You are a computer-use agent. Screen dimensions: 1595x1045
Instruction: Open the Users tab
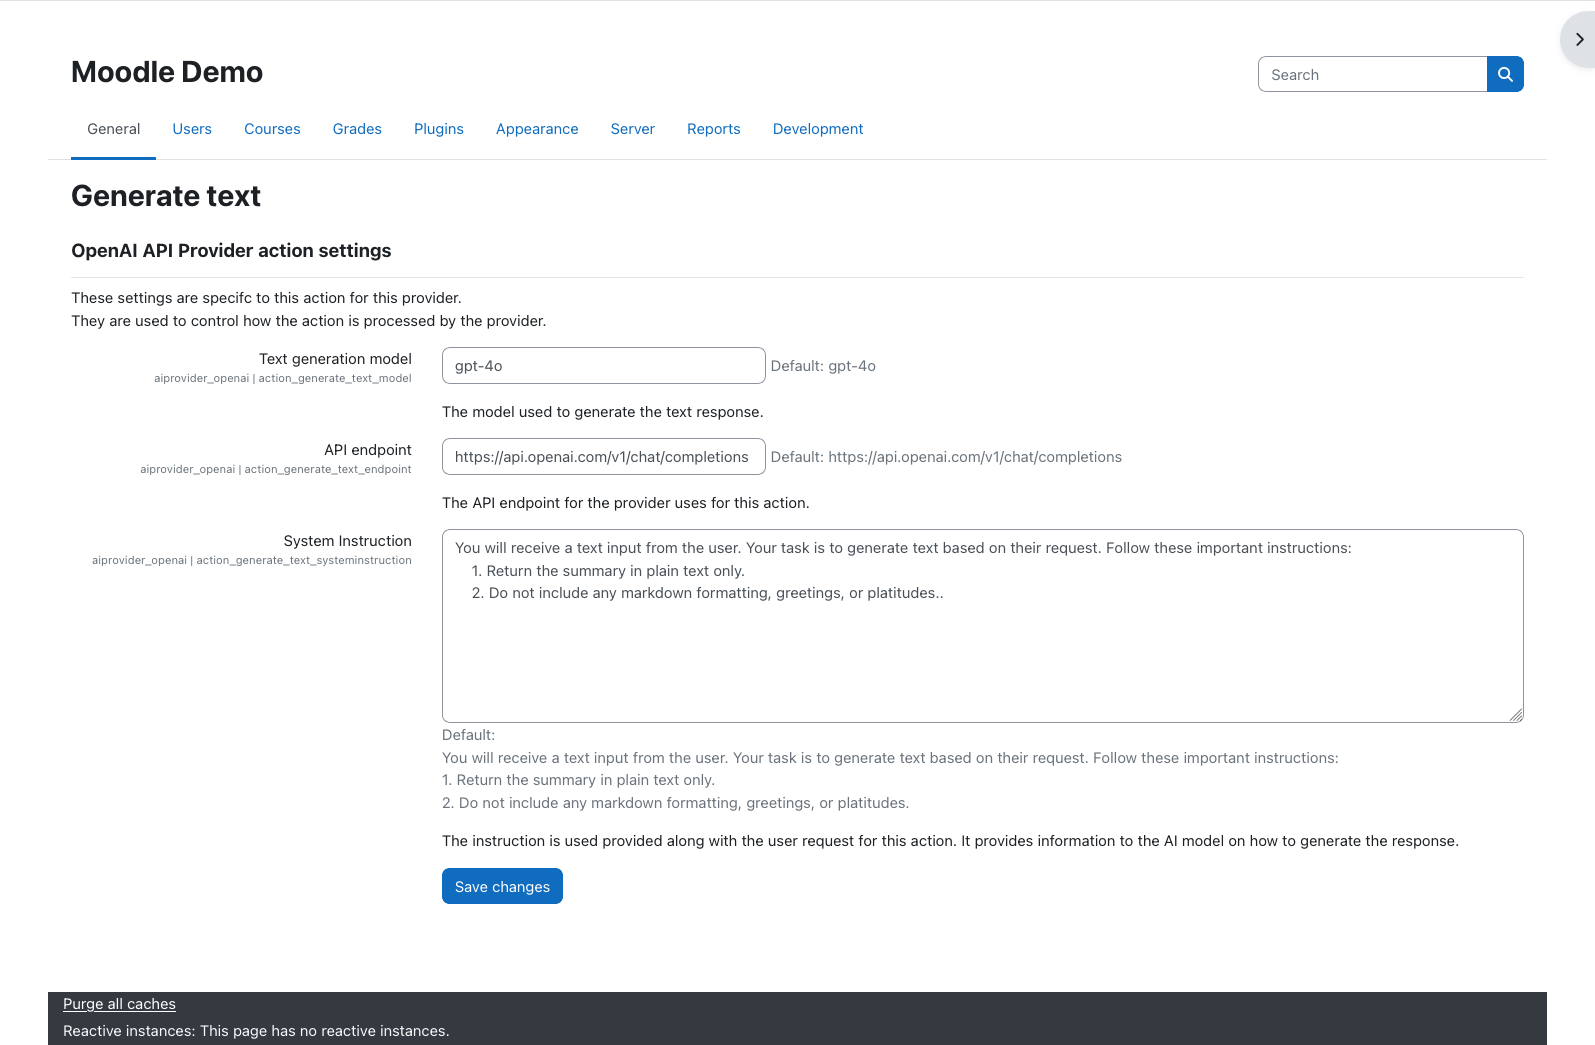pos(192,129)
